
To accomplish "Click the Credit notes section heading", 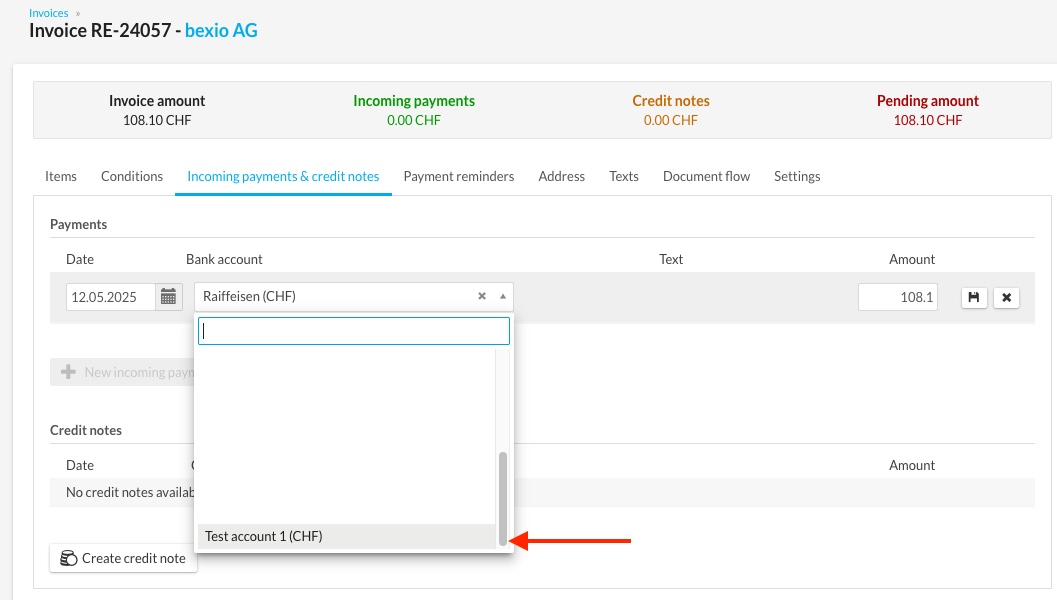I will (86, 430).
